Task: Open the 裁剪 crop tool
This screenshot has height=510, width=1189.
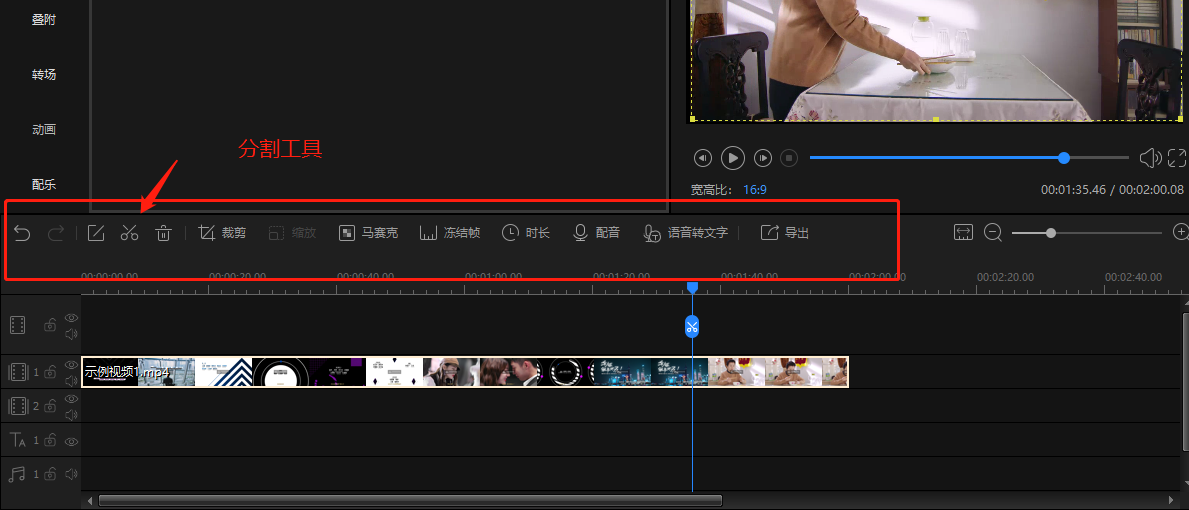Action: click(x=222, y=233)
